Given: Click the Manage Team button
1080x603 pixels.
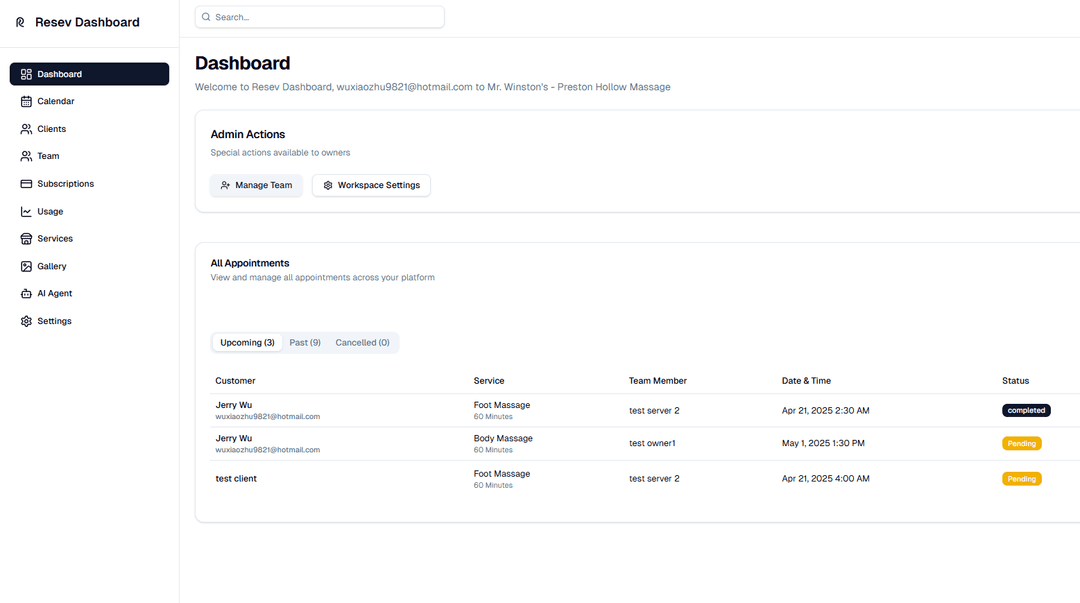Looking at the screenshot, I should [x=256, y=185].
